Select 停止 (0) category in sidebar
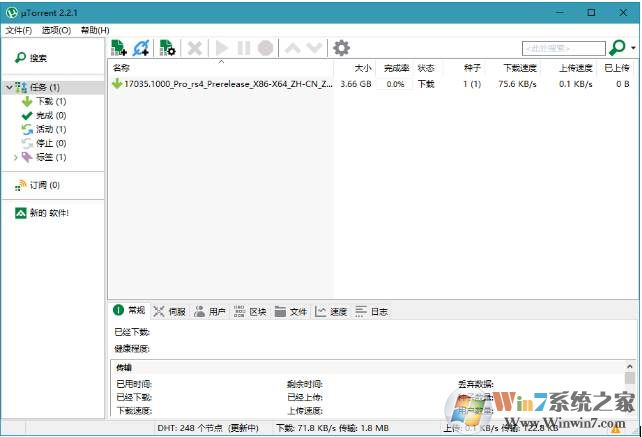642x437 pixels. click(x=51, y=143)
